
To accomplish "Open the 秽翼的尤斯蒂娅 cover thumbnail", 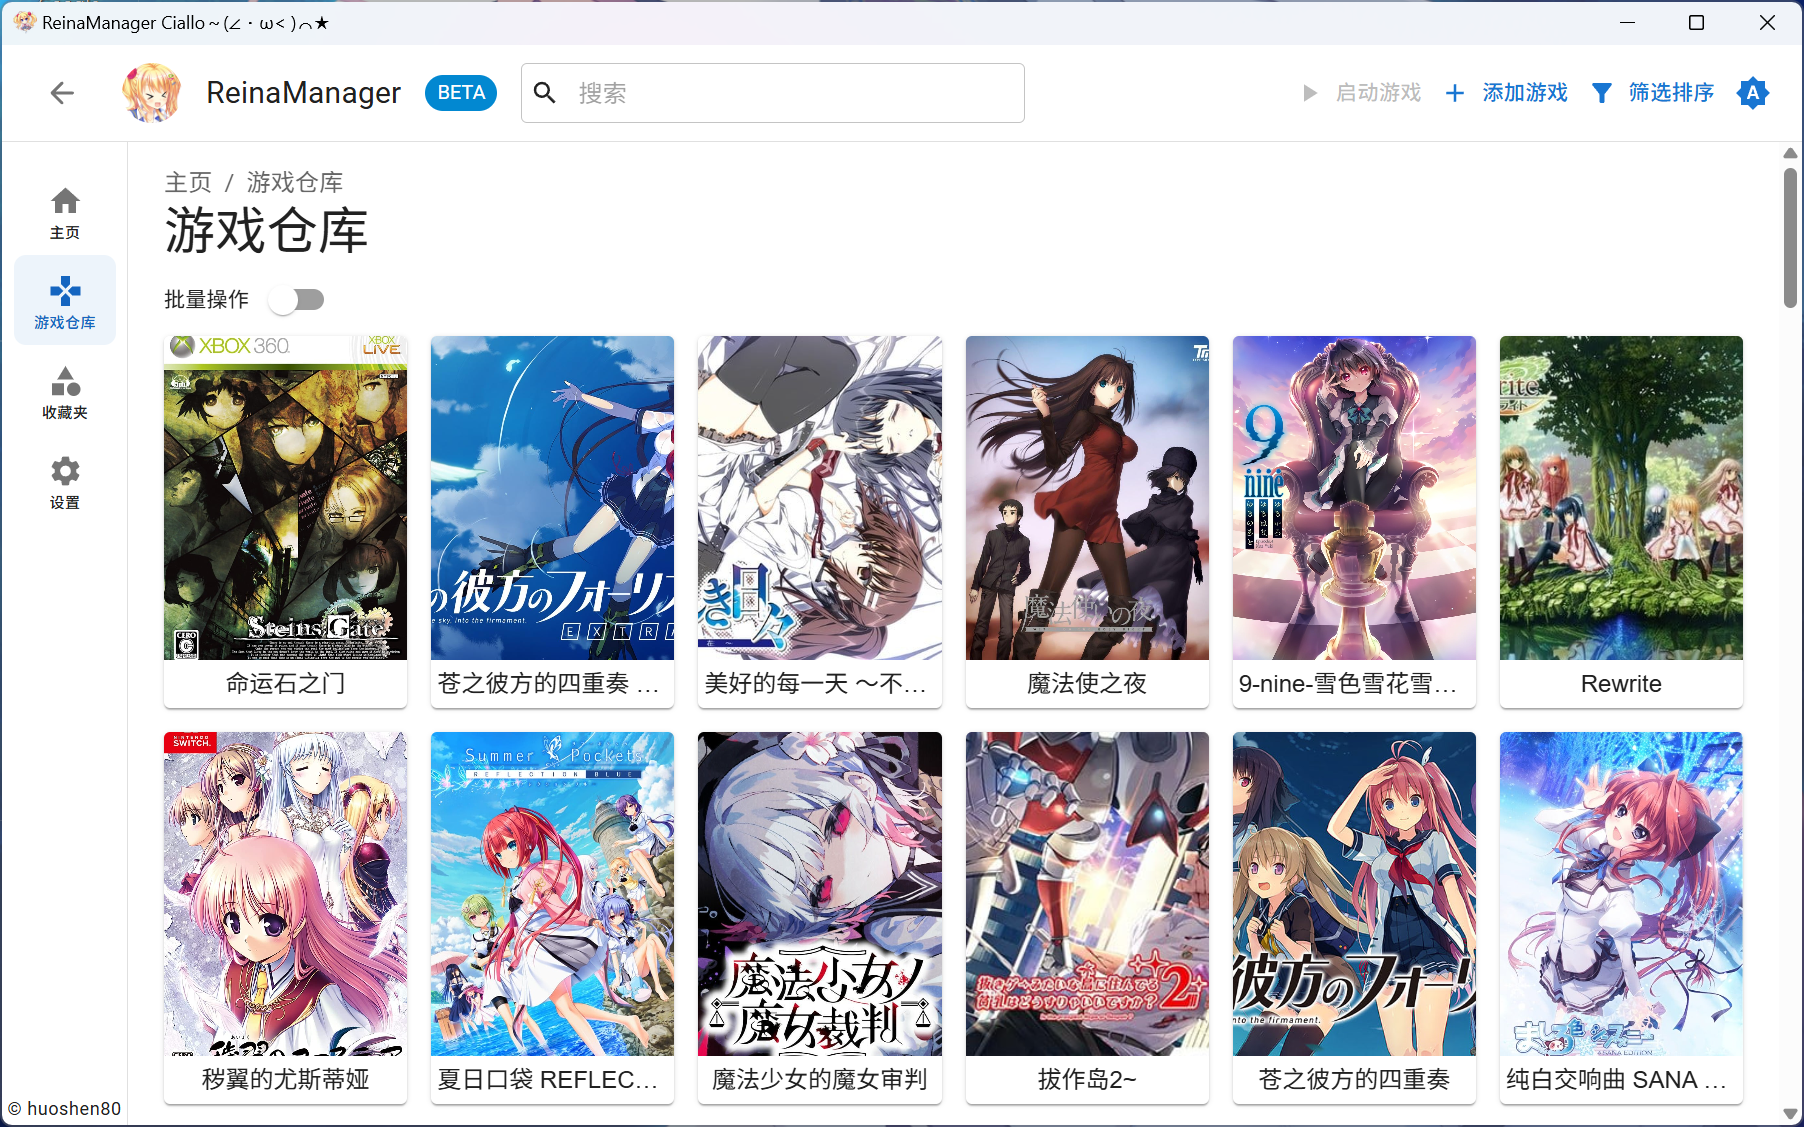I will point(286,894).
